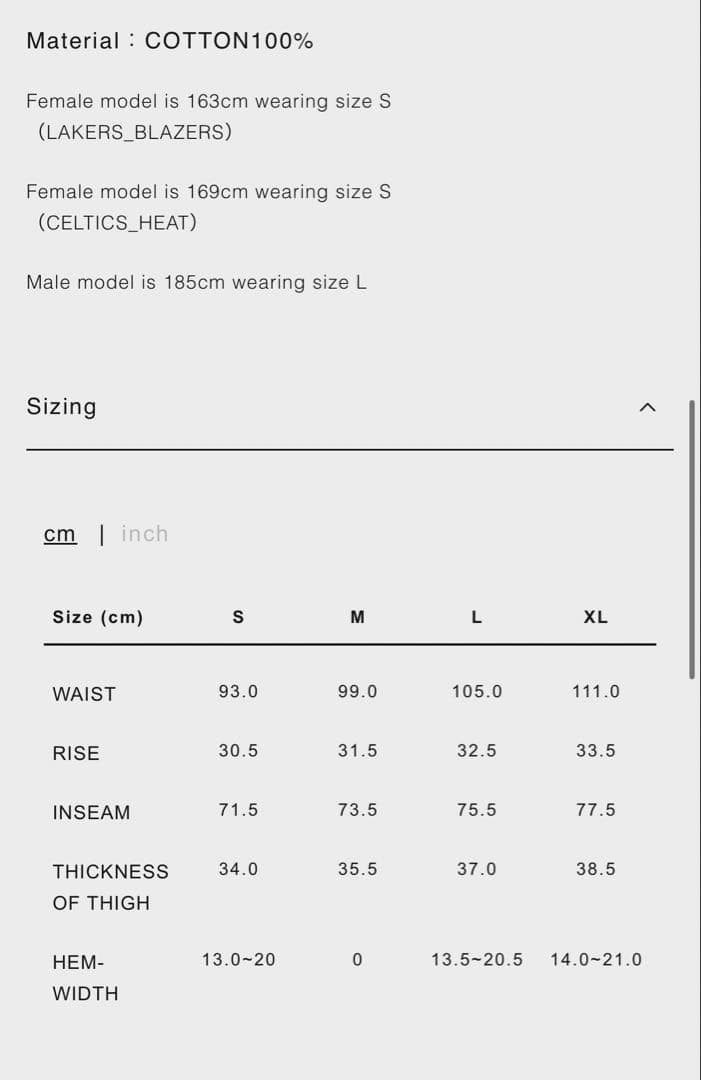This screenshot has width=701, height=1080.
Task: Click the M size column header
Action: pyautogui.click(x=357, y=618)
